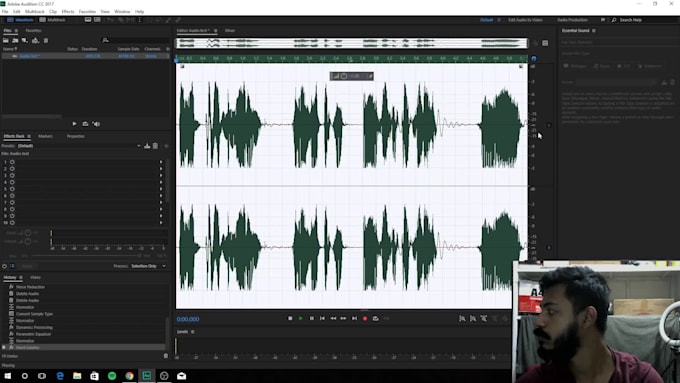The width and height of the screenshot is (680, 383).
Task: Select Convert Sample Type history entry
Action: tap(34, 314)
